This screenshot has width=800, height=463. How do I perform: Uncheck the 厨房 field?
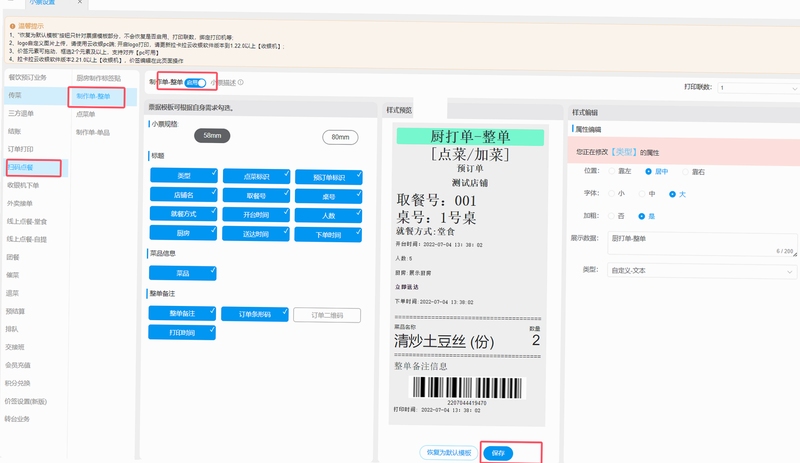(x=183, y=233)
